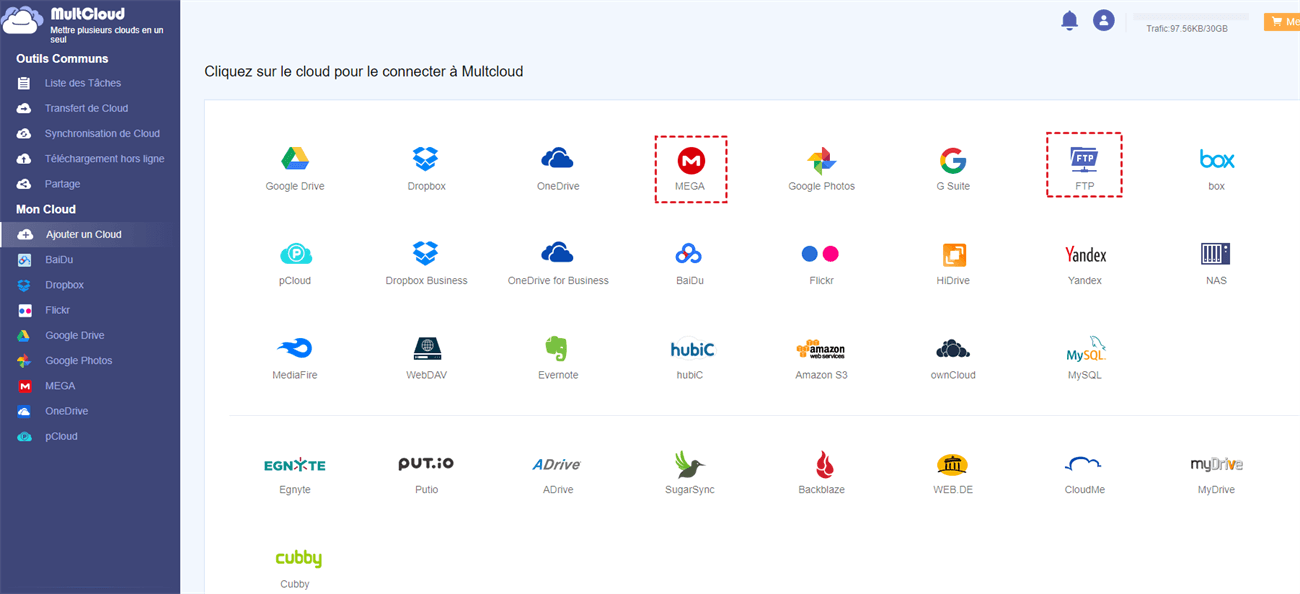Click the Flickr dots icon in grid
The width and height of the screenshot is (1300, 594).
click(x=820, y=254)
